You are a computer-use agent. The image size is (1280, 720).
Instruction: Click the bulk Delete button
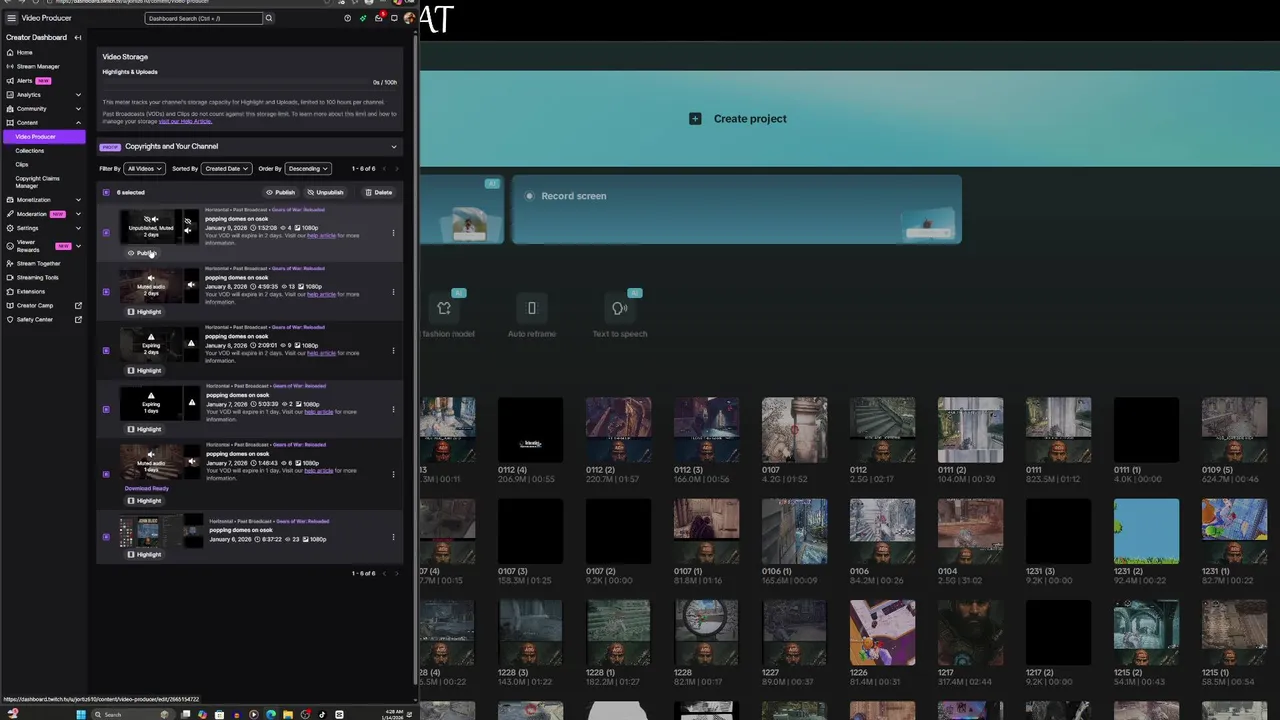point(378,192)
